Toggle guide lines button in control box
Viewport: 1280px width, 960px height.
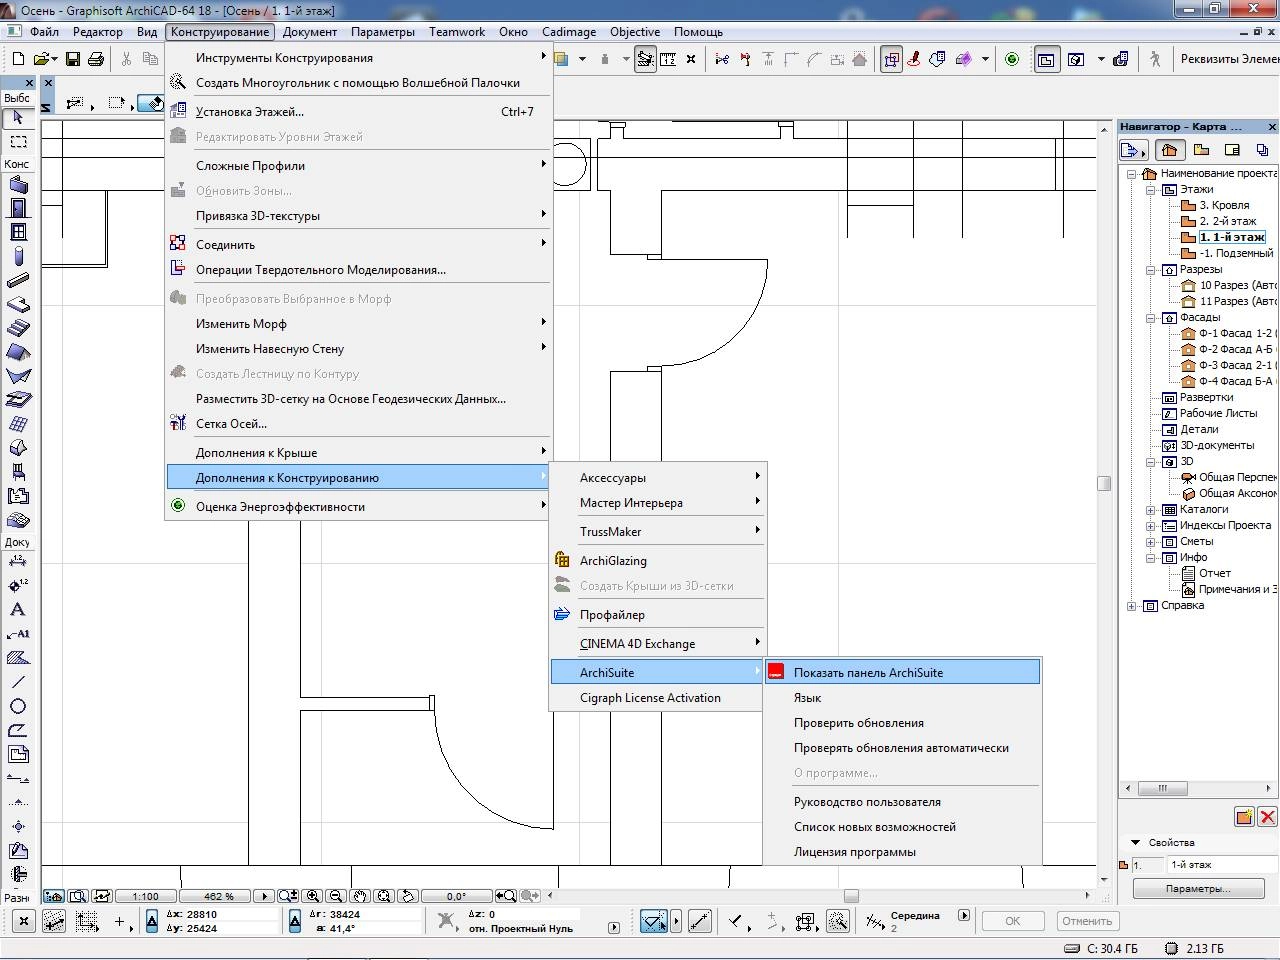(54, 921)
